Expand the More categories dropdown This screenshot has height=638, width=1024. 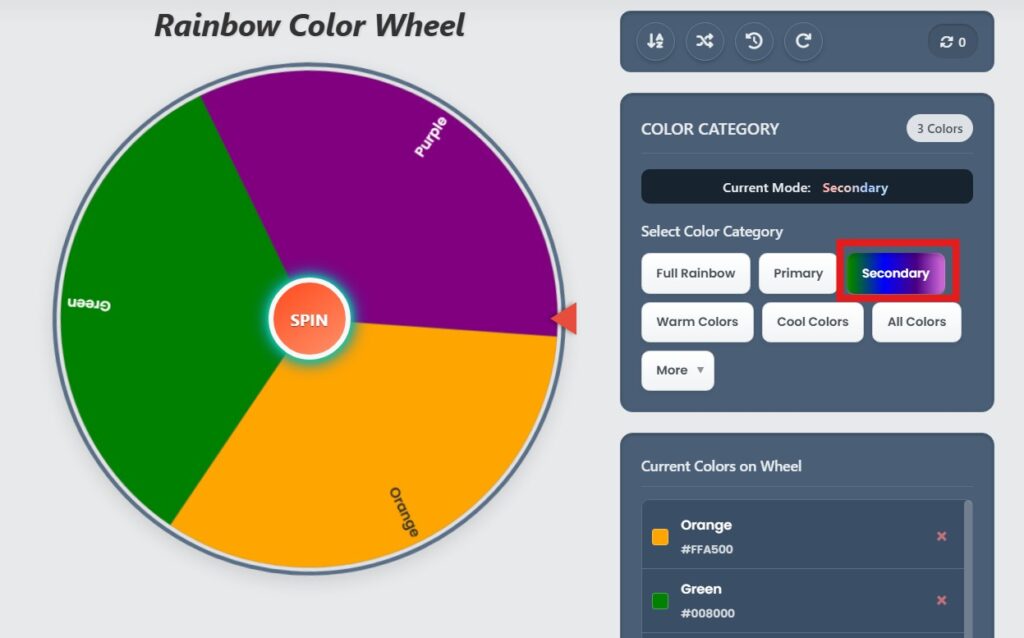(x=677, y=370)
